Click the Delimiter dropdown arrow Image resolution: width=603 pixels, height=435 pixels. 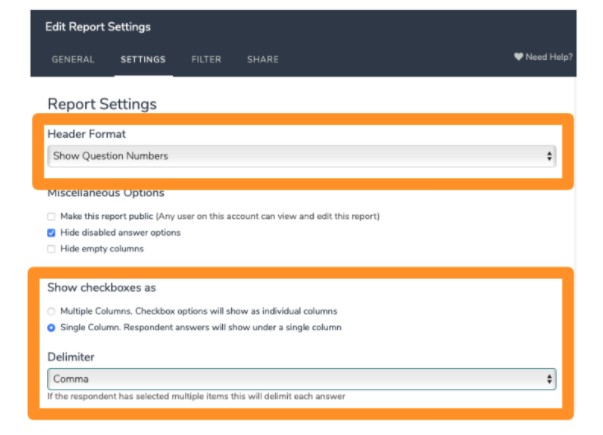pos(549,379)
